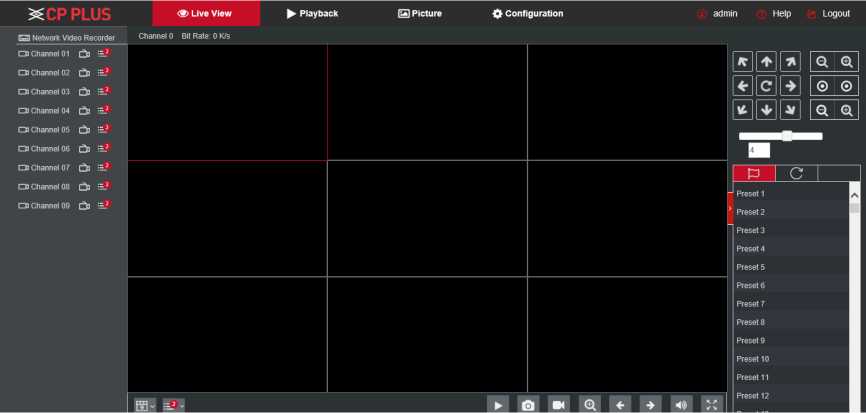Image resolution: width=866 pixels, height=413 pixels.
Task: Toggle the start all live view play button
Action: point(497,404)
